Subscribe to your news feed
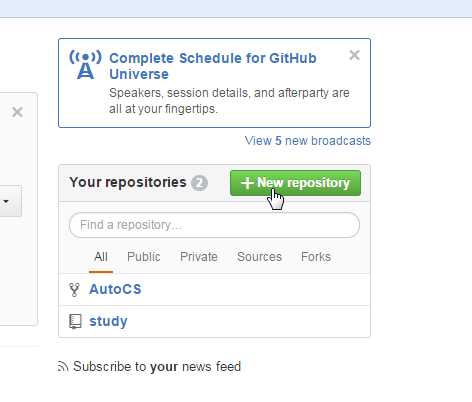 click(157, 366)
